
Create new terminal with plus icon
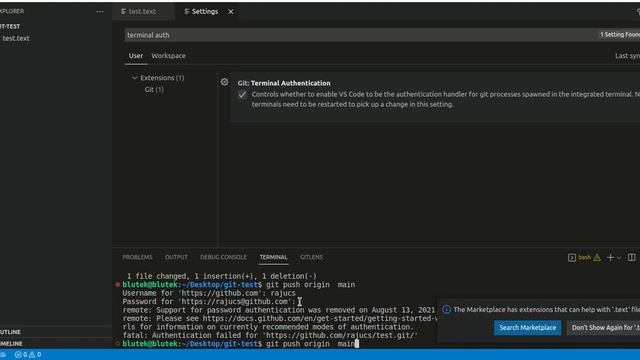(x=610, y=258)
